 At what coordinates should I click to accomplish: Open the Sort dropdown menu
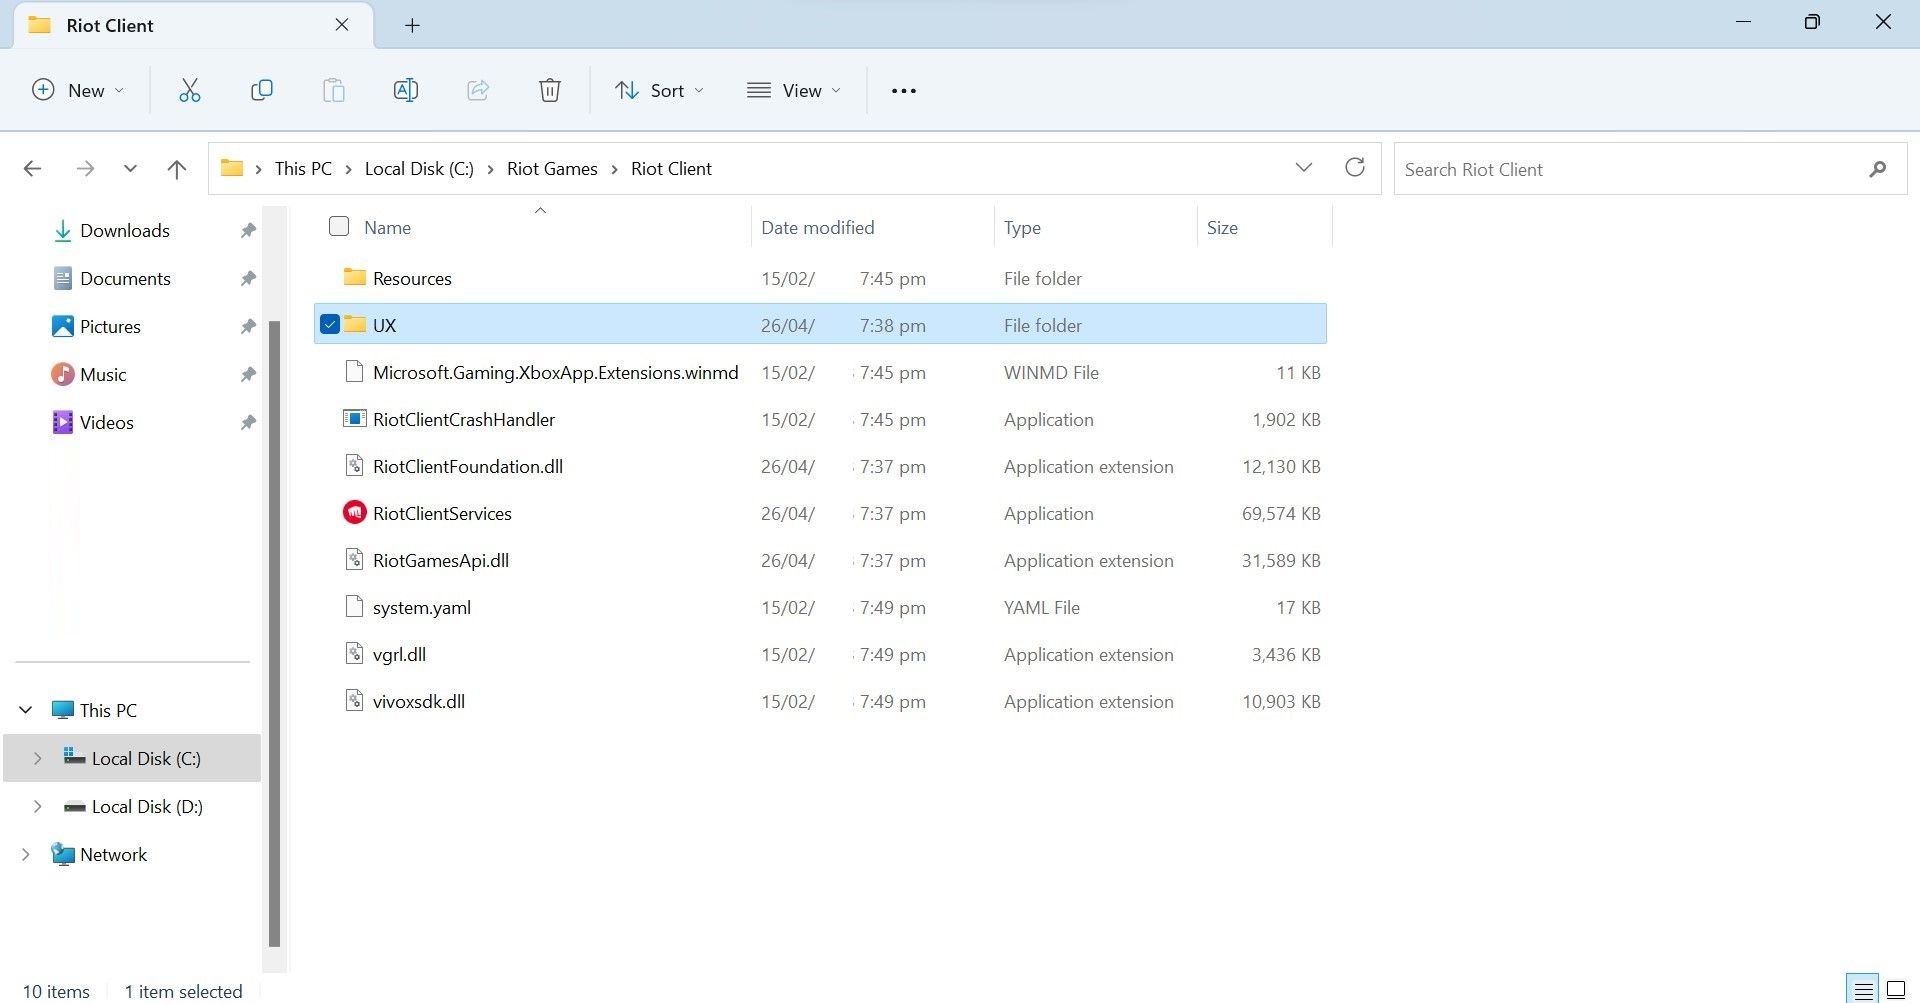tap(660, 90)
